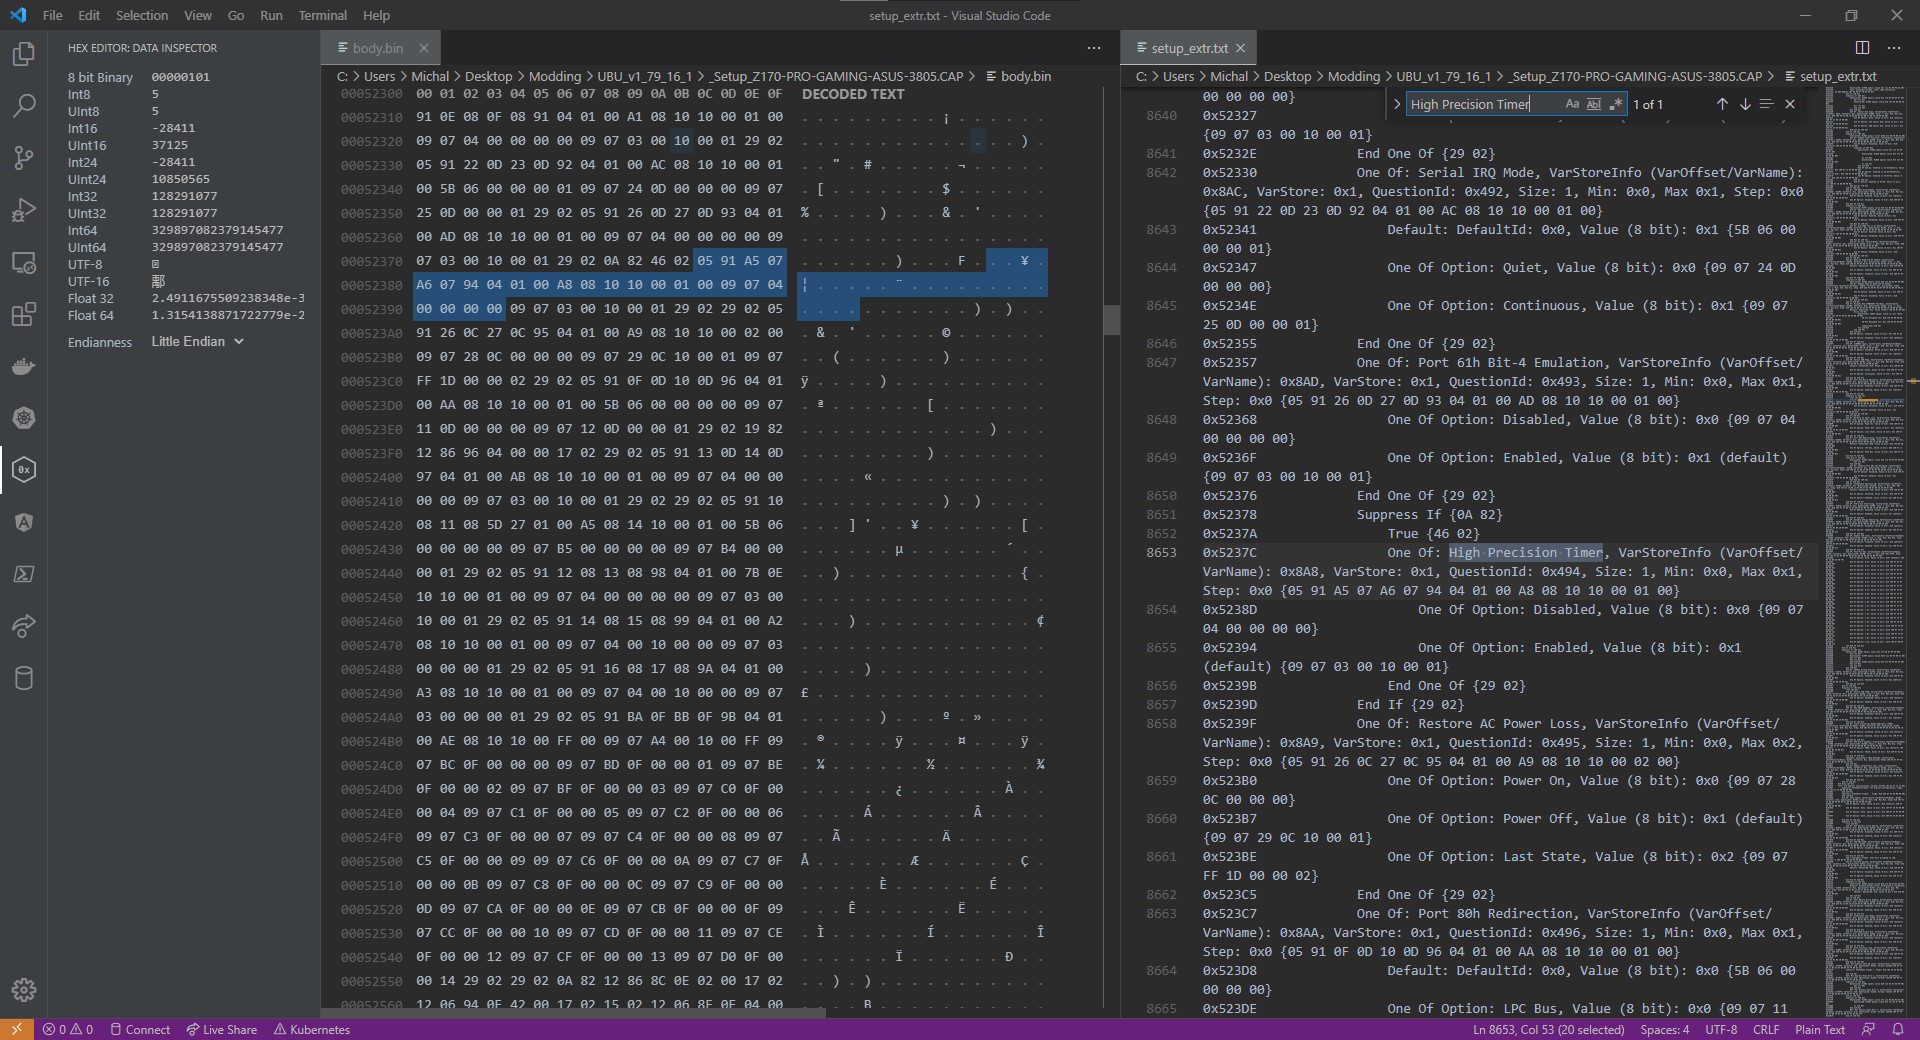Open Run and Debug view
This screenshot has width=1920, height=1040.
pos(24,209)
